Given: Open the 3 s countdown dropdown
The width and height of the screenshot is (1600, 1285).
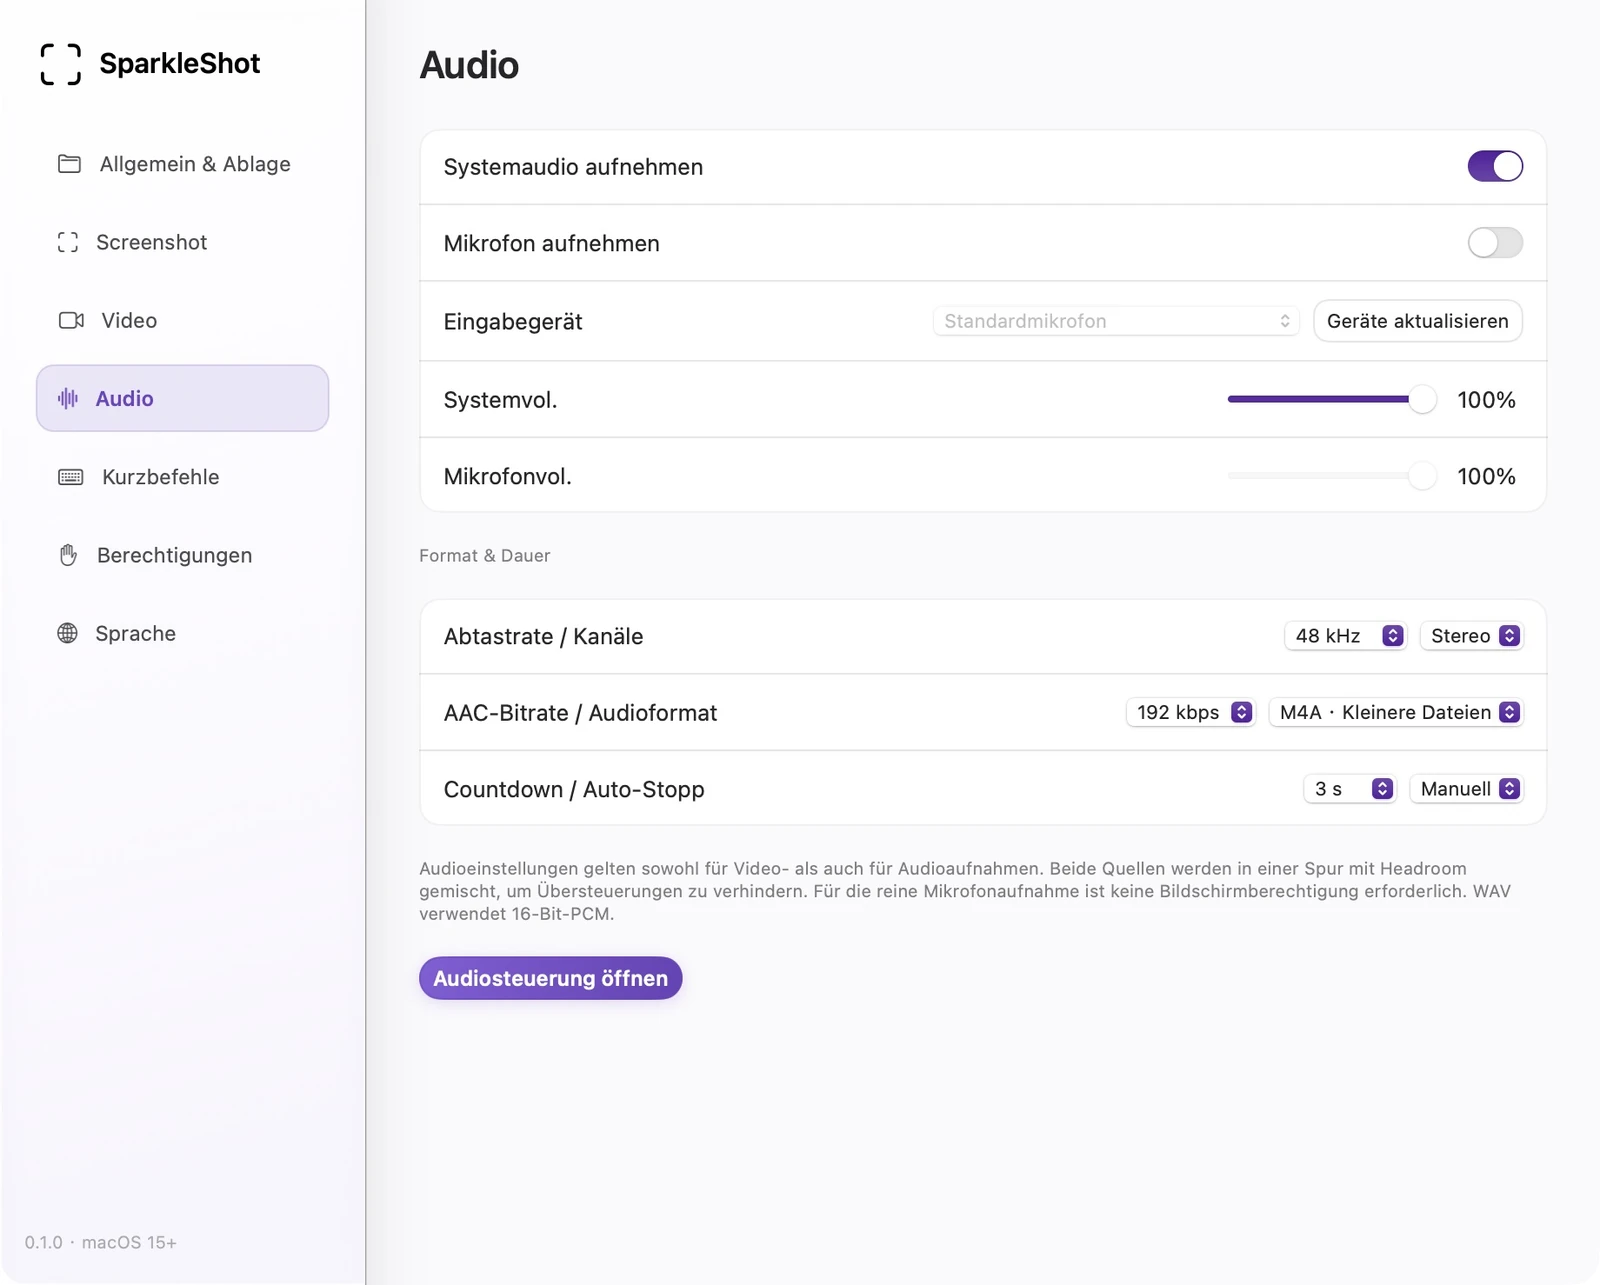Looking at the screenshot, I should (1350, 789).
